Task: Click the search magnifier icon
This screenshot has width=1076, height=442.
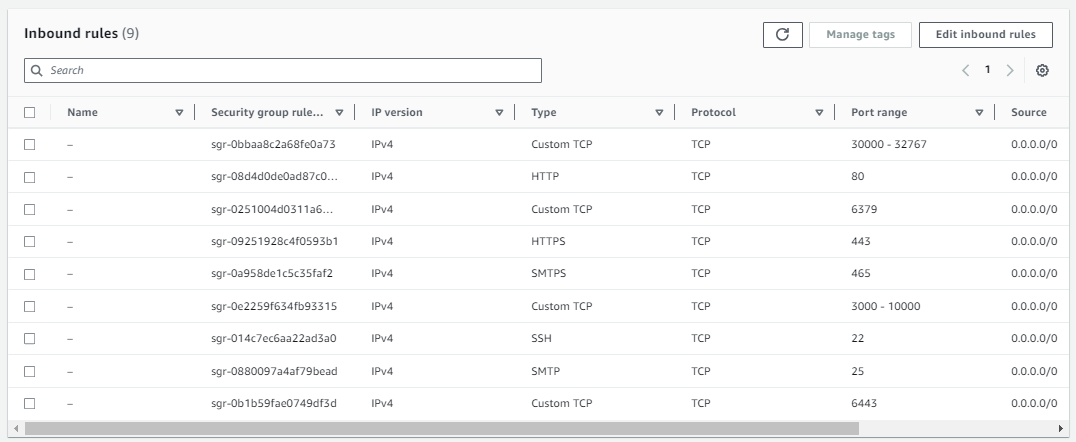Action: point(37,71)
